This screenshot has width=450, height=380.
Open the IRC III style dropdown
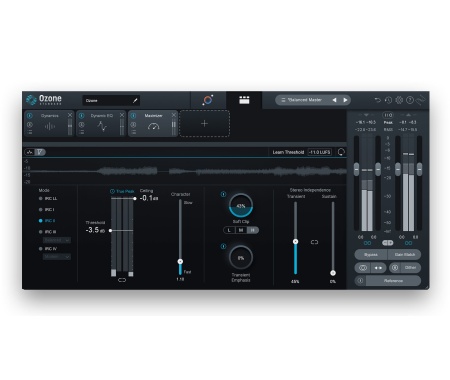[x=57, y=240]
